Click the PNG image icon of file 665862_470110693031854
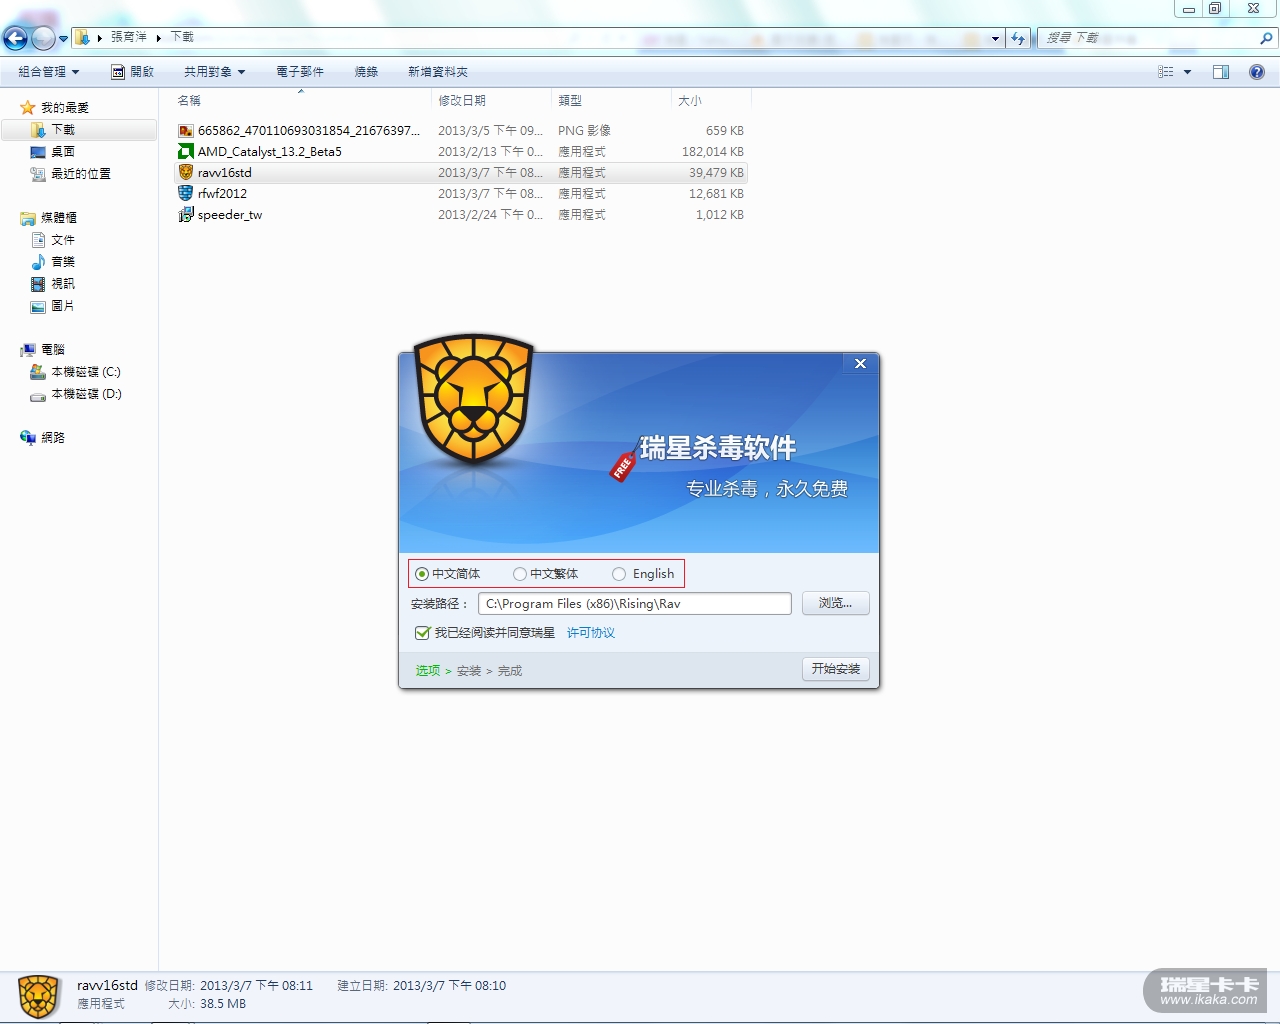Viewport: 1280px width, 1024px height. pos(185,131)
